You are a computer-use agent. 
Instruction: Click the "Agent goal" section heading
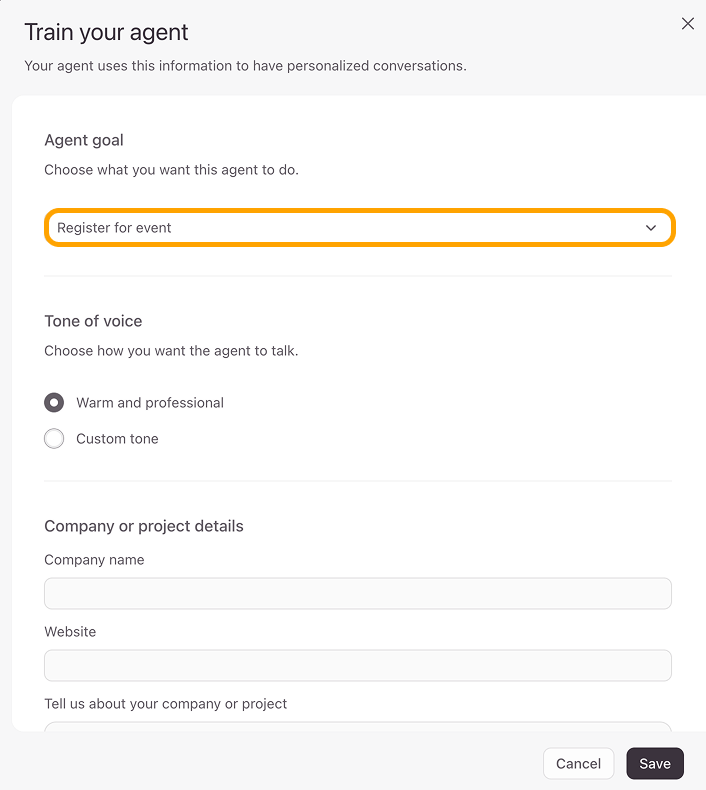coord(84,140)
